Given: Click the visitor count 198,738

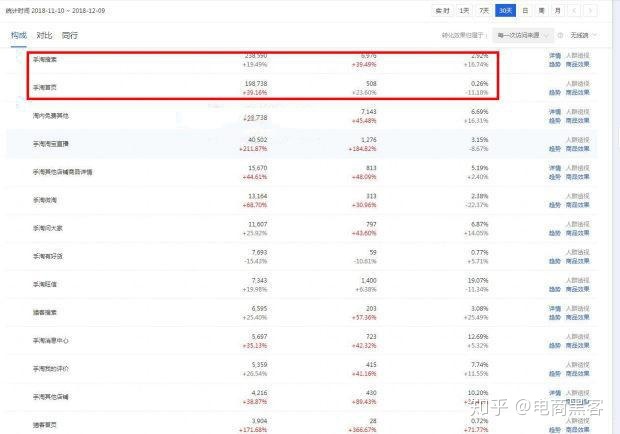Looking at the screenshot, I should pyautogui.click(x=256, y=84).
